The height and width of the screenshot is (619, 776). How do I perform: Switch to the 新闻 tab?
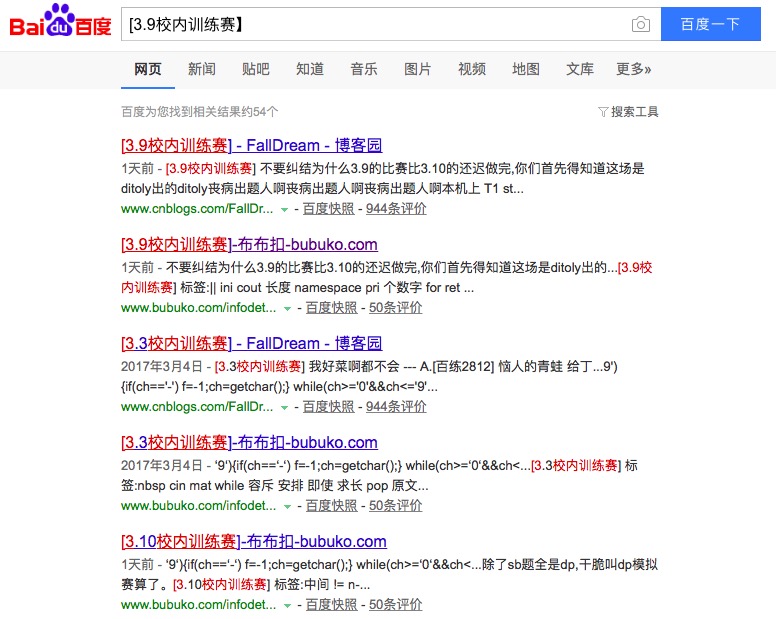(x=201, y=69)
